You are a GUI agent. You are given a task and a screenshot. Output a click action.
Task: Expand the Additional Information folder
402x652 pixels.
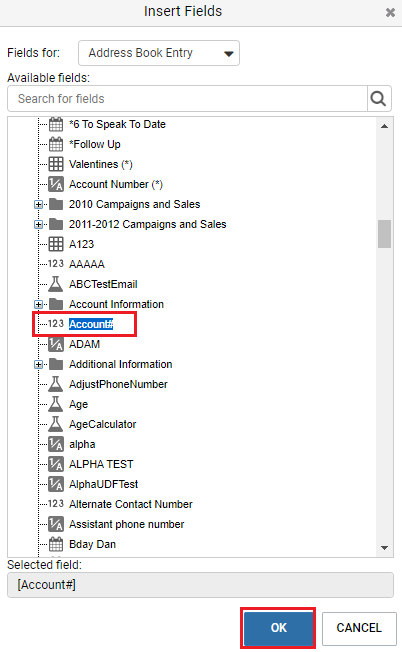pos(38,364)
